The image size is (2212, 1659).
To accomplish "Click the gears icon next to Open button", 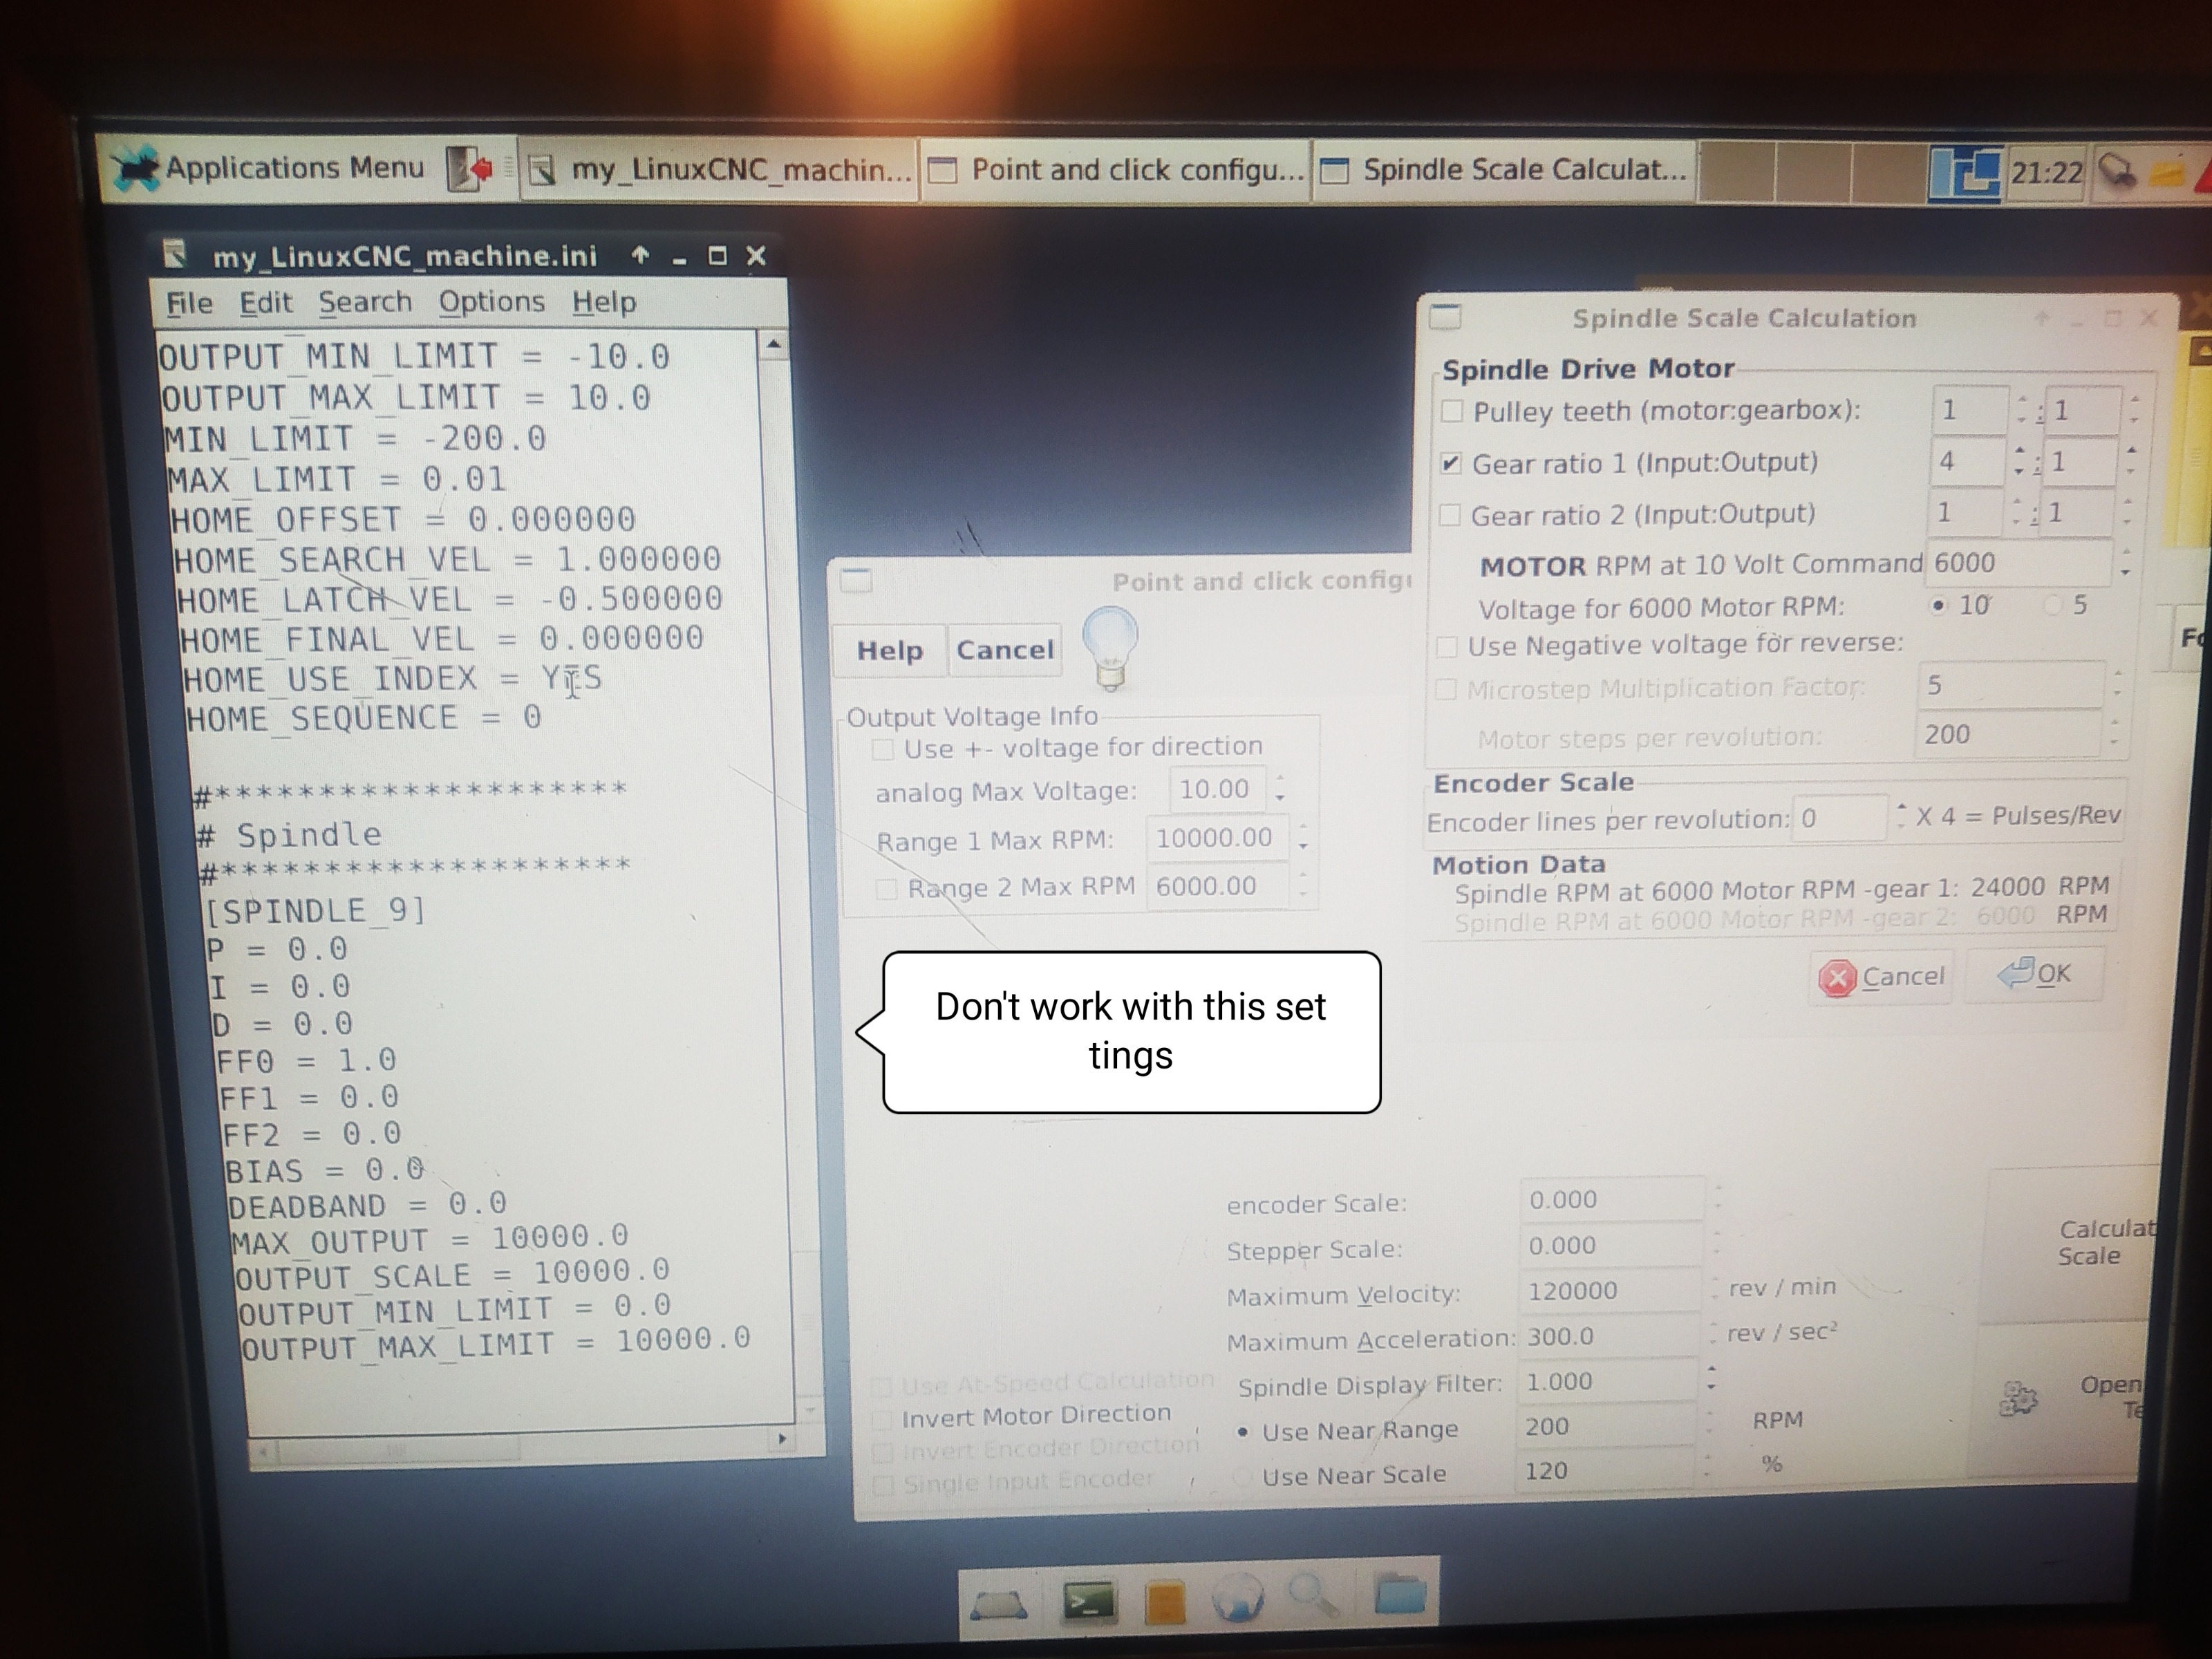I will pos(2018,1399).
